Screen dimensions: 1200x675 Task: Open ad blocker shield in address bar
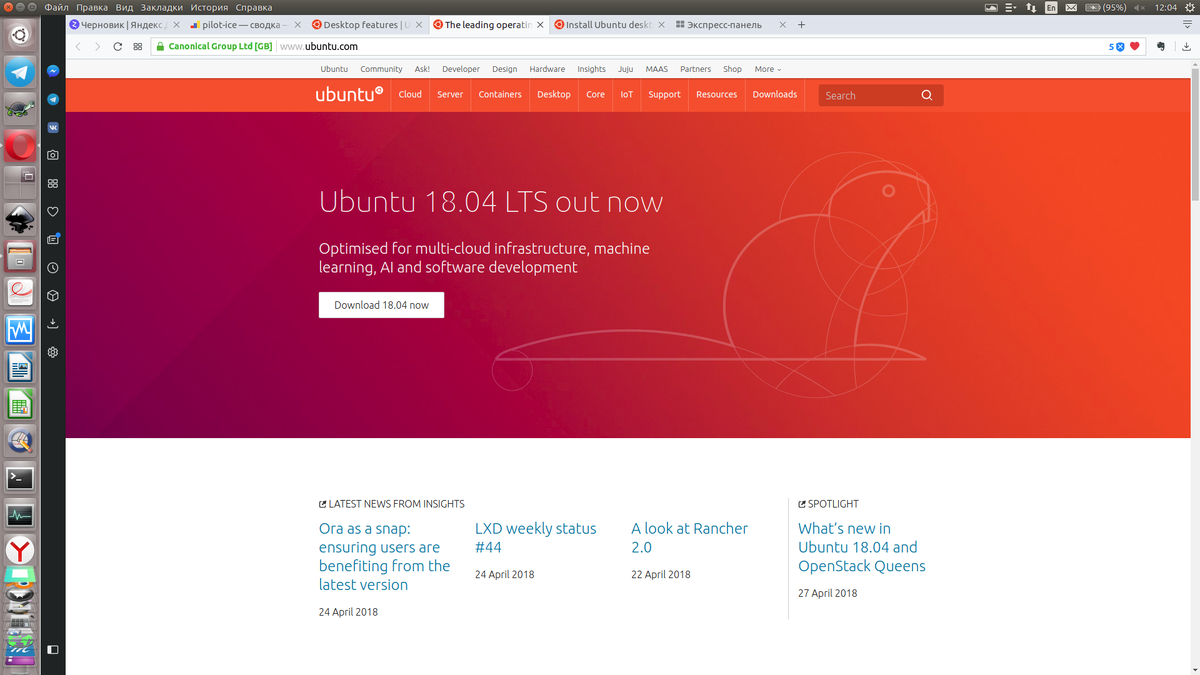1120,46
